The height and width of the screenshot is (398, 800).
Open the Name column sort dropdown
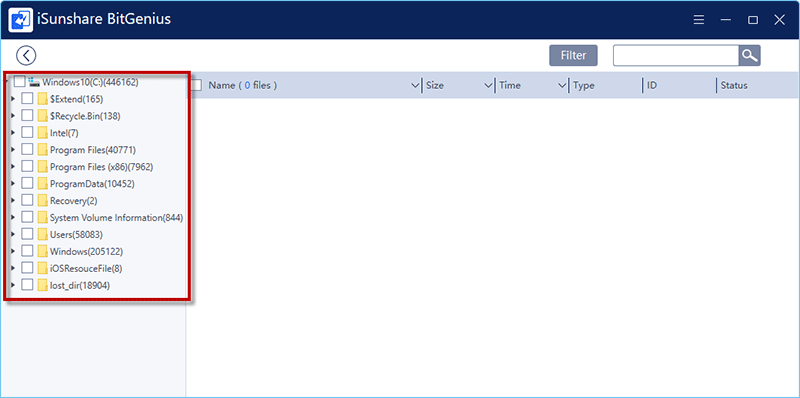(415, 85)
